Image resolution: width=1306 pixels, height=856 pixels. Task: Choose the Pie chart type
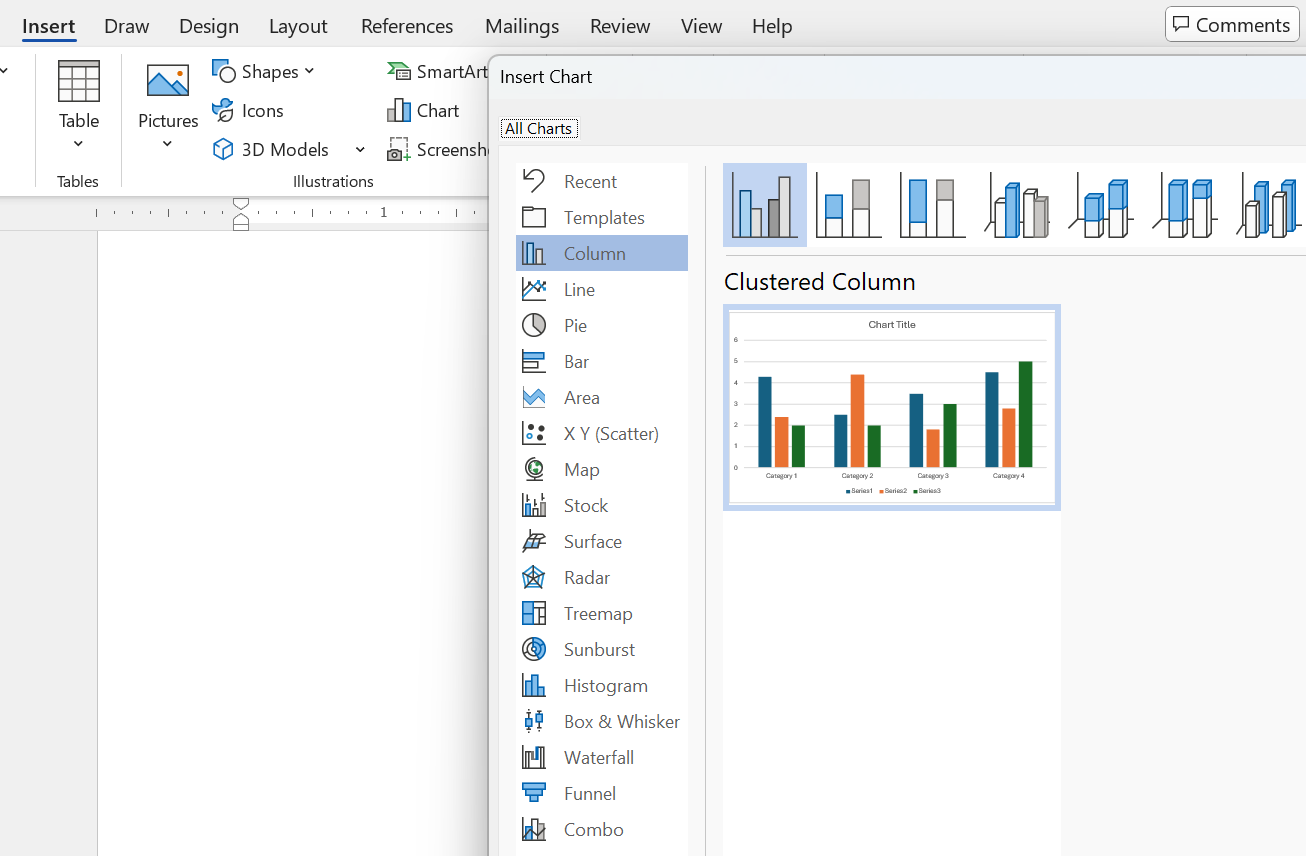tap(601, 325)
